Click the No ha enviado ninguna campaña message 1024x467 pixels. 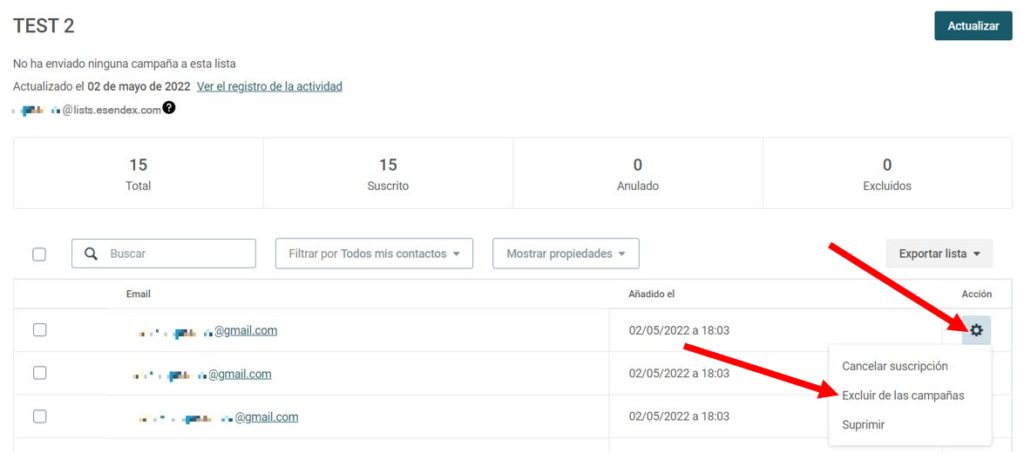(x=124, y=64)
